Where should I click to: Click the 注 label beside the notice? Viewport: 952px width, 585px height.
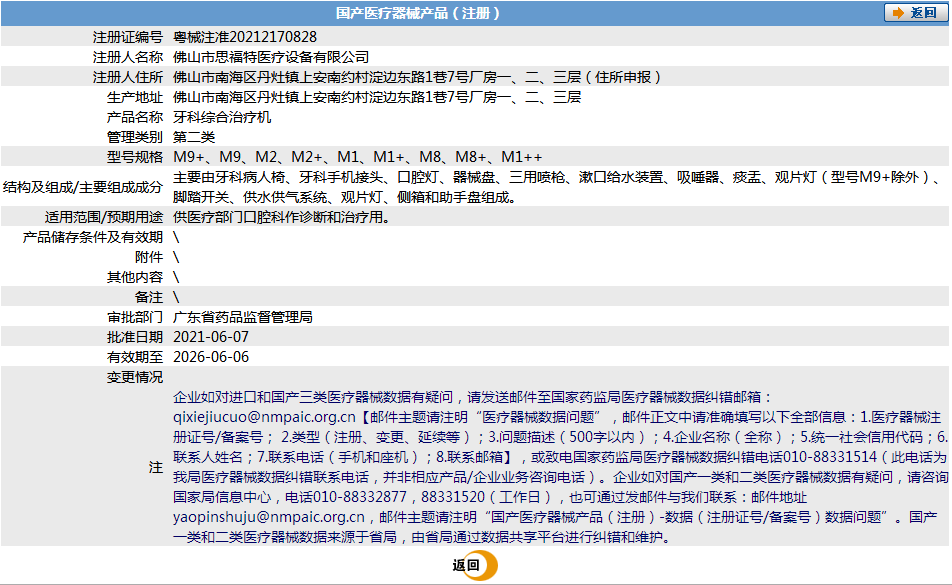point(156,467)
